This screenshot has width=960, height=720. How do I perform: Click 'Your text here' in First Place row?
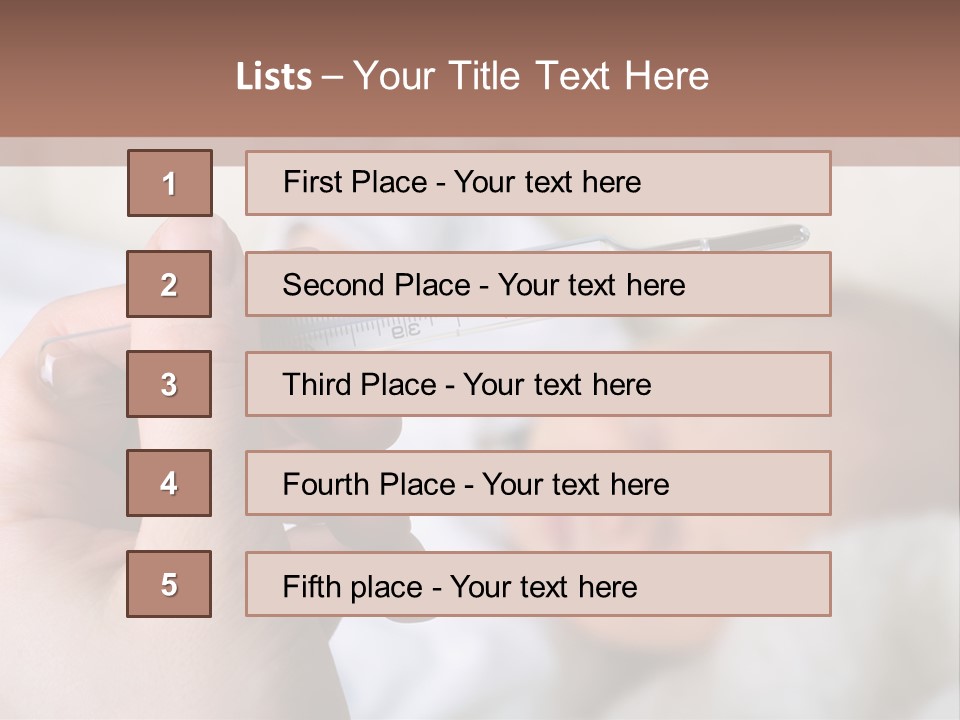pyautogui.click(x=547, y=183)
